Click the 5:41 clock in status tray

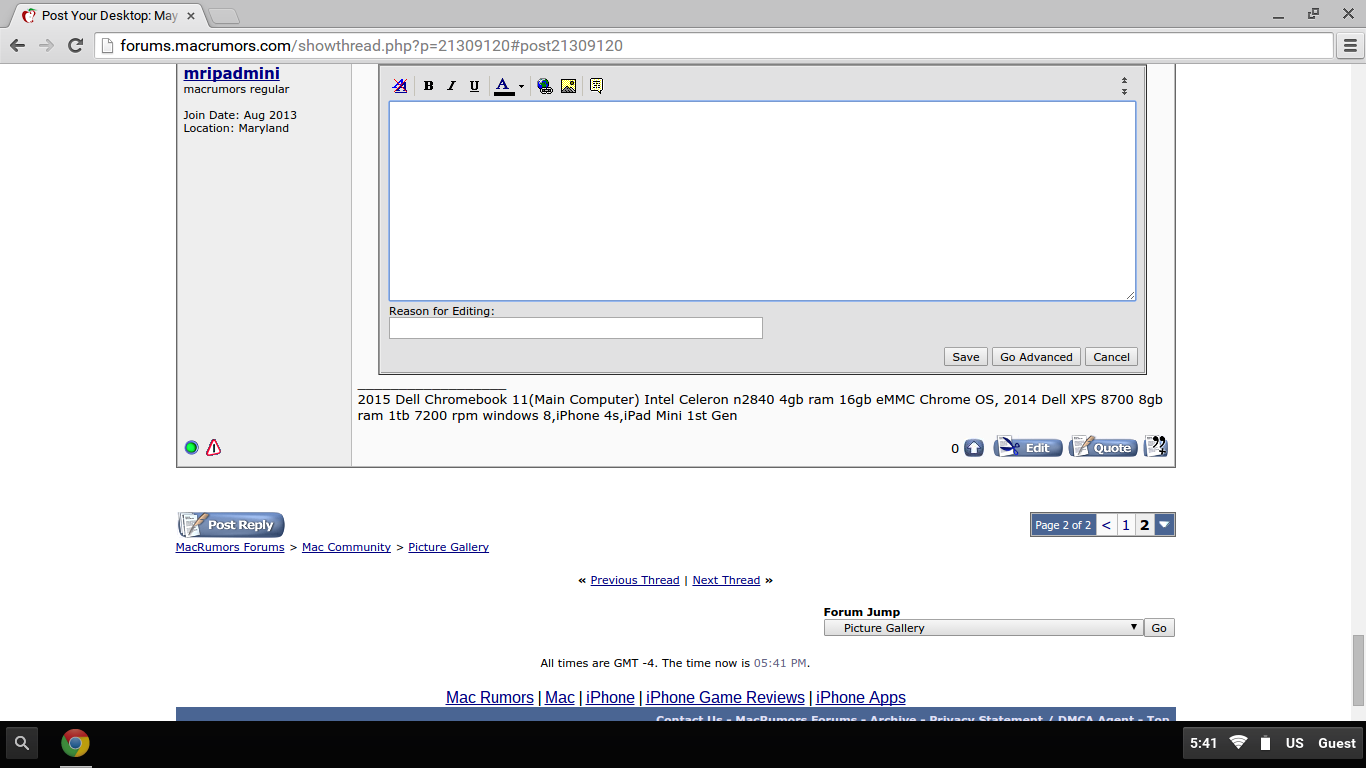point(1204,743)
